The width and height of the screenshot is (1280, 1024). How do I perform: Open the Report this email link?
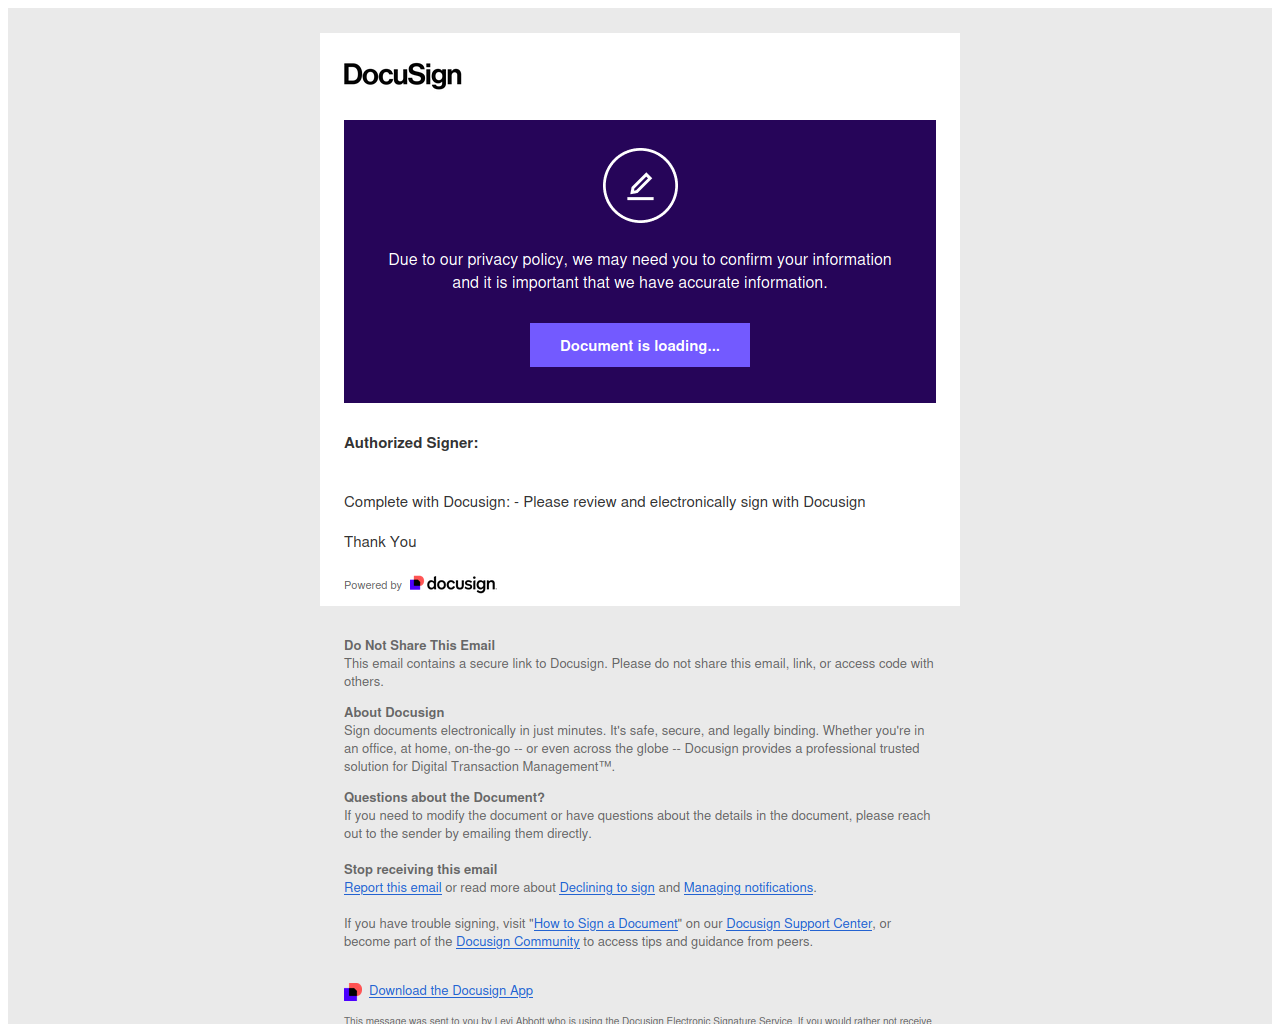point(393,888)
